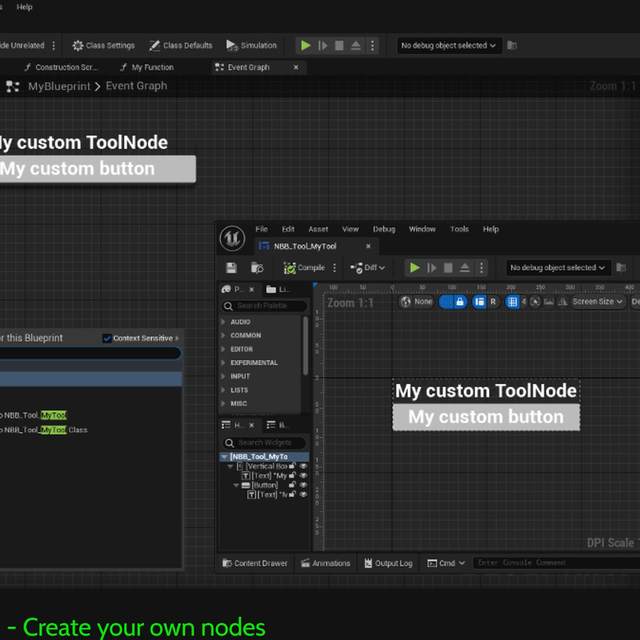
Task: Click Stop in the widget editor toolbar
Action: [448, 268]
